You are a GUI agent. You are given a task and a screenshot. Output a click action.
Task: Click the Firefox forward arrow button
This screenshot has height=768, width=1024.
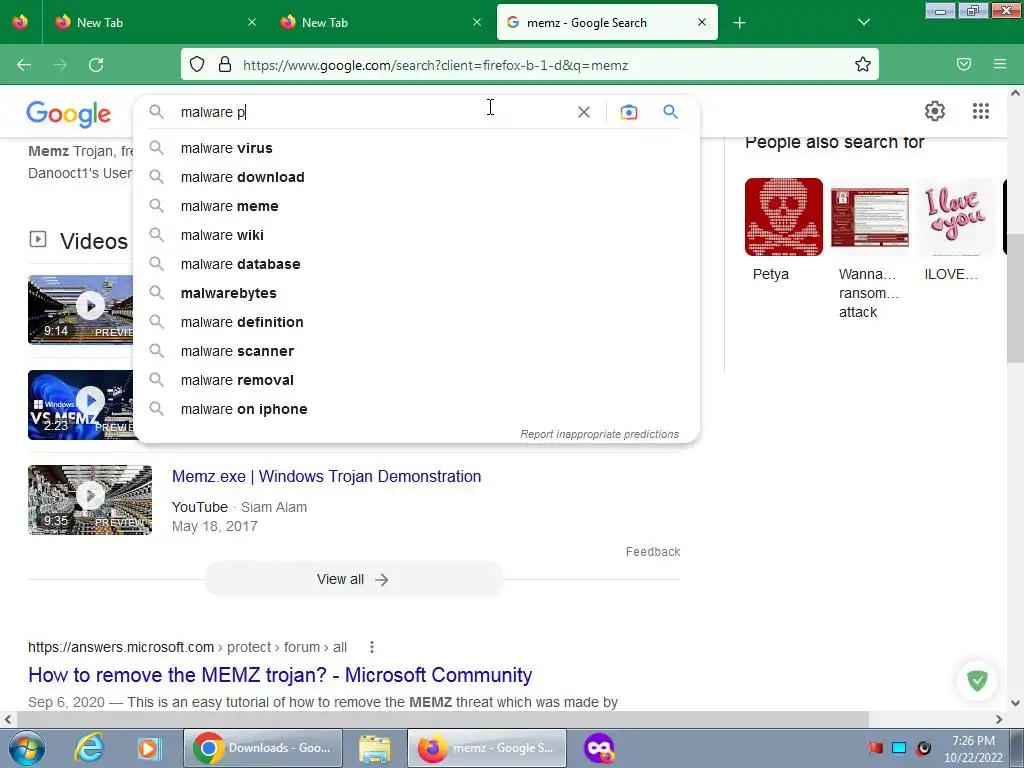[x=60, y=65]
